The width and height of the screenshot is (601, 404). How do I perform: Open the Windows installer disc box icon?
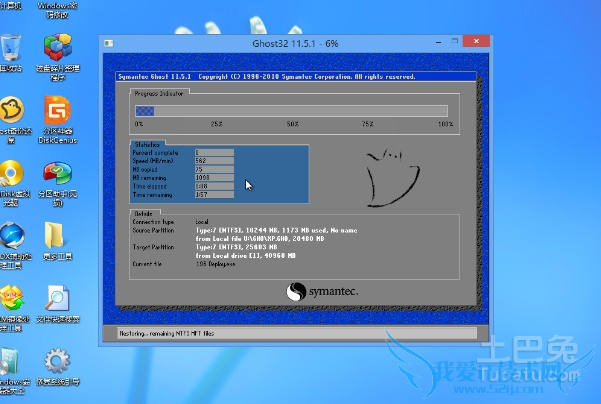(x=10, y=361)
